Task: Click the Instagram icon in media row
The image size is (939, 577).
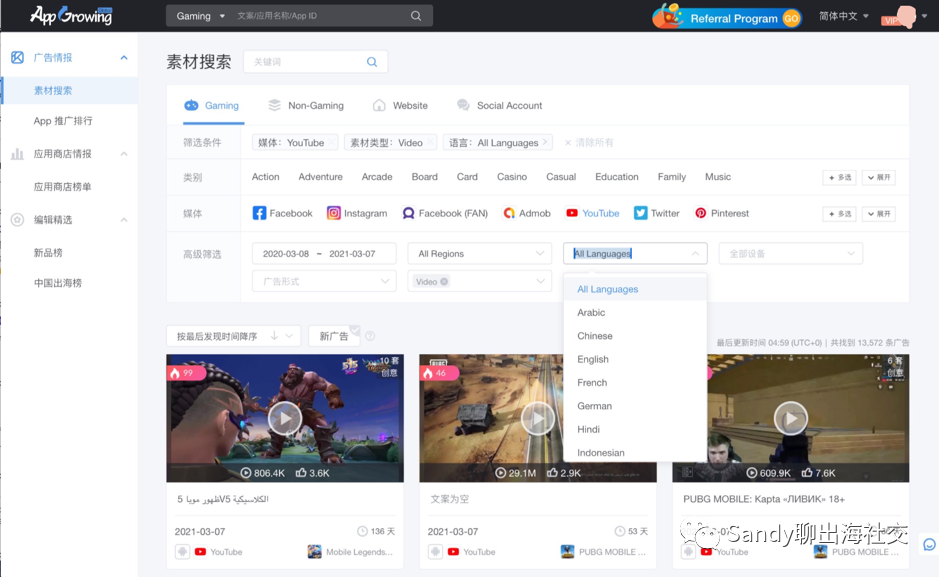Action: pyautogui.click(x=332, y=212)
